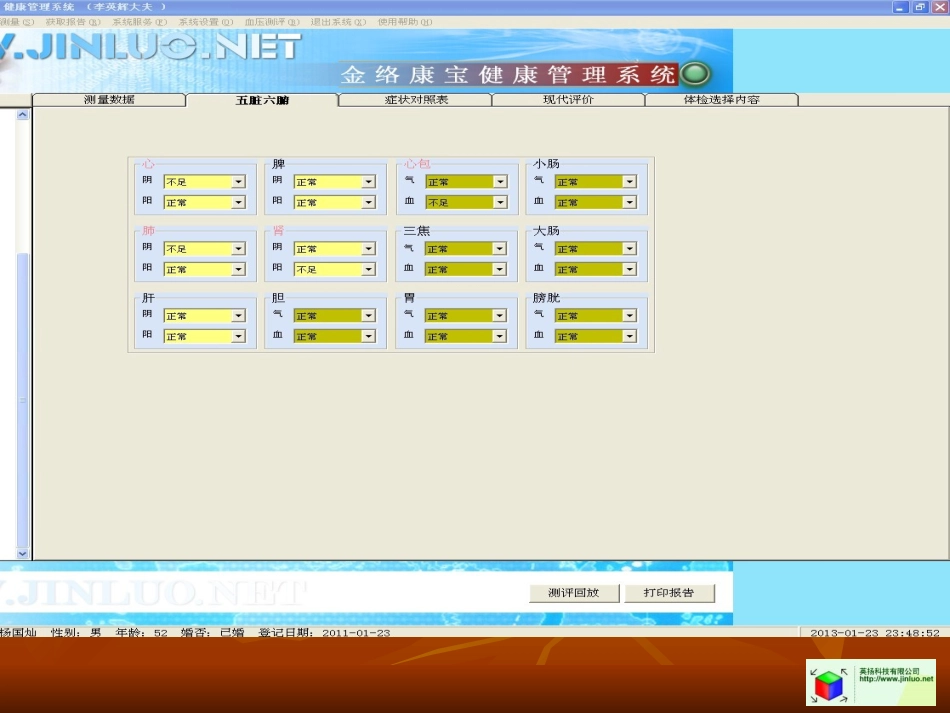Click the 测评回放 button
Viewport: 950px width, 713px height.
574,593
